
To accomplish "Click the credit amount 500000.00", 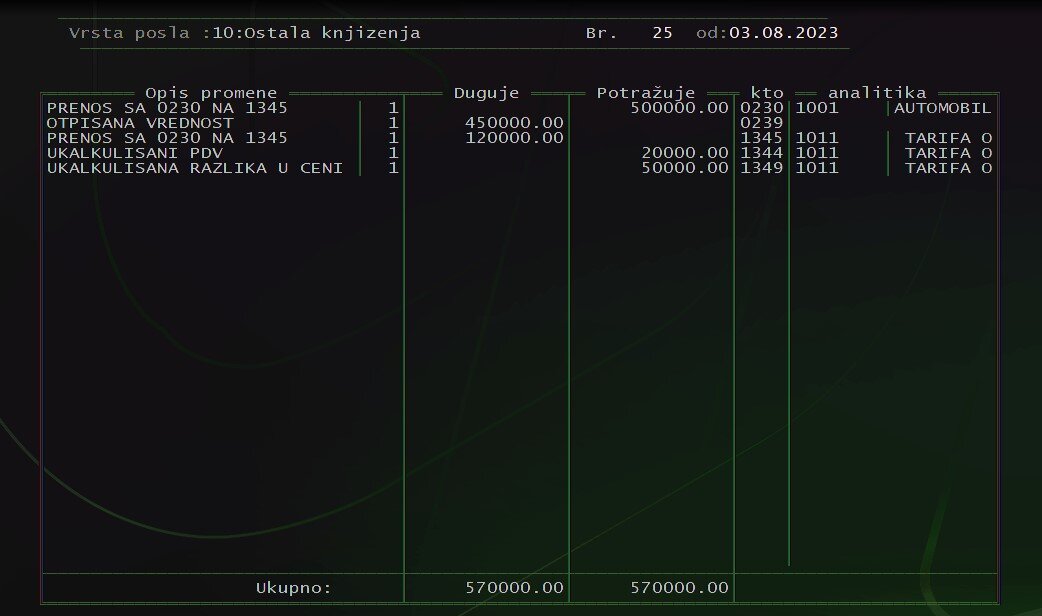I will tap(679, 108).
